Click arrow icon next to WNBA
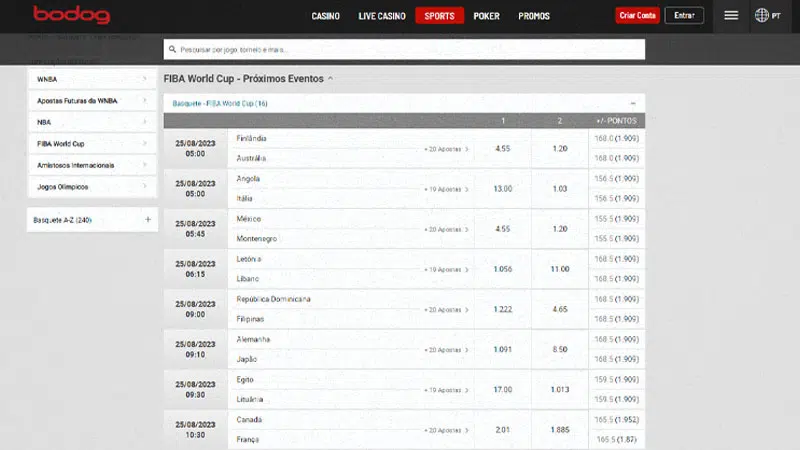 click(145, 78)
